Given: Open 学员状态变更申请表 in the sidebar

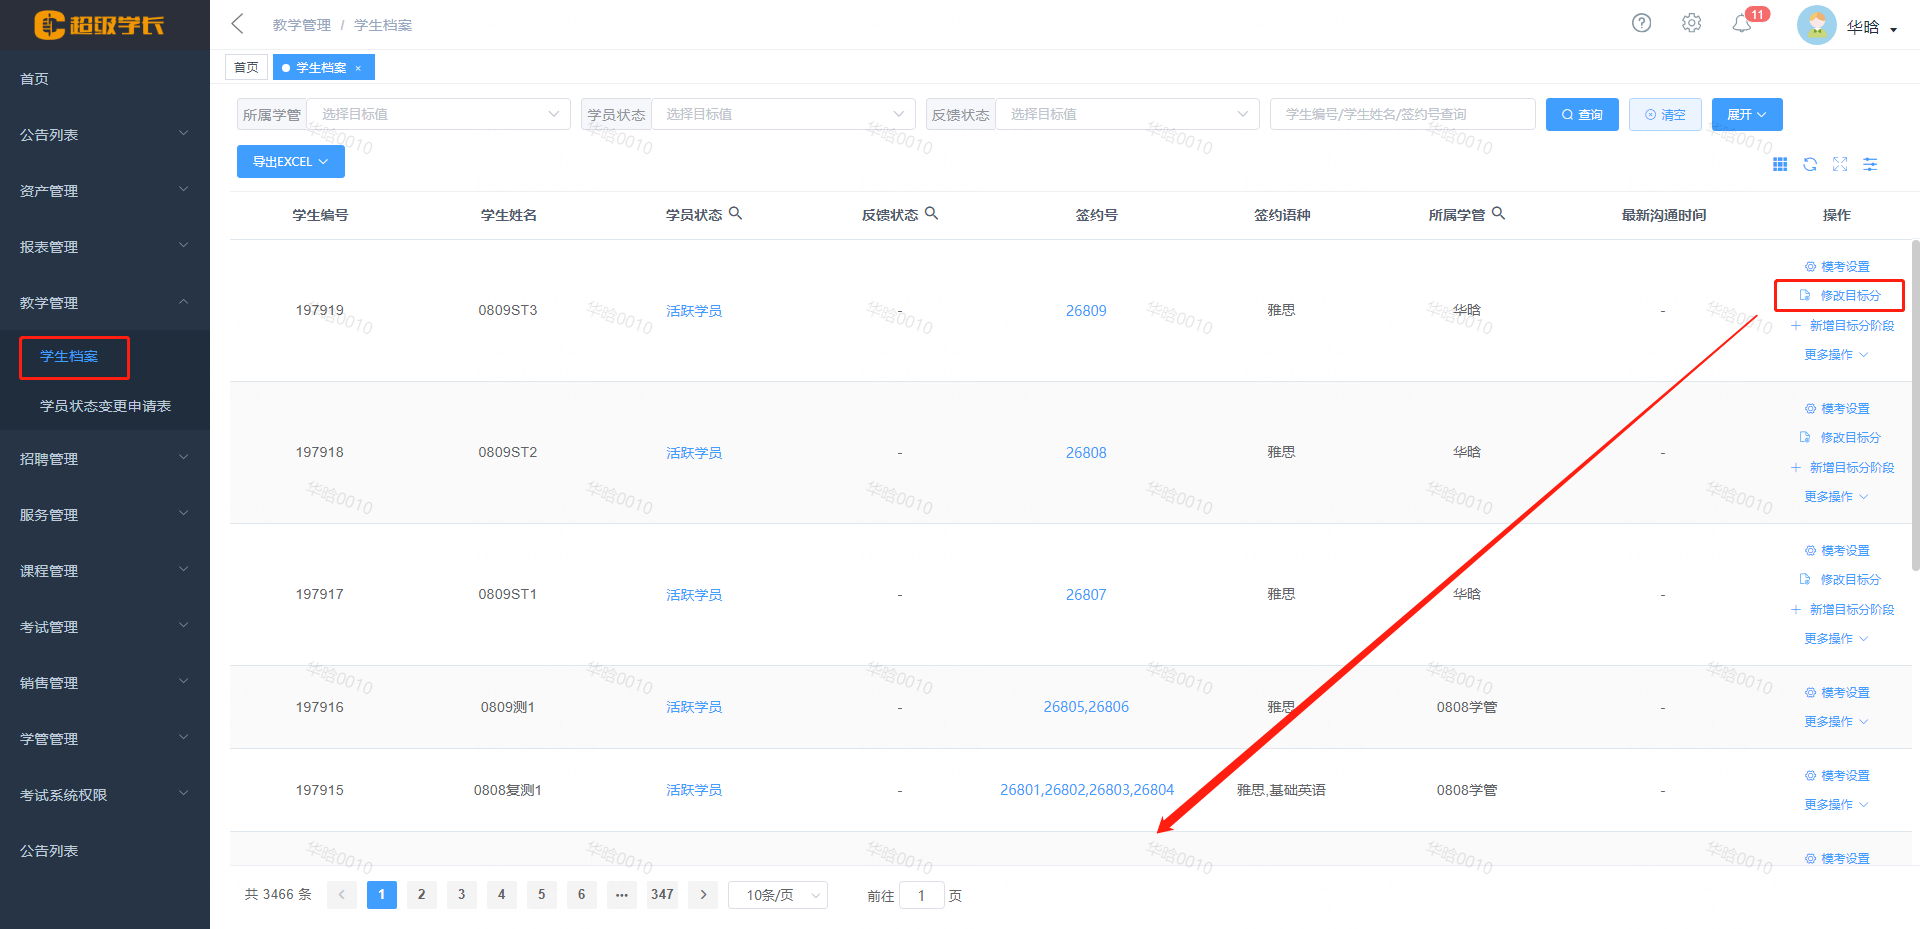Looking at the screenshot, I should pos(106,406).
